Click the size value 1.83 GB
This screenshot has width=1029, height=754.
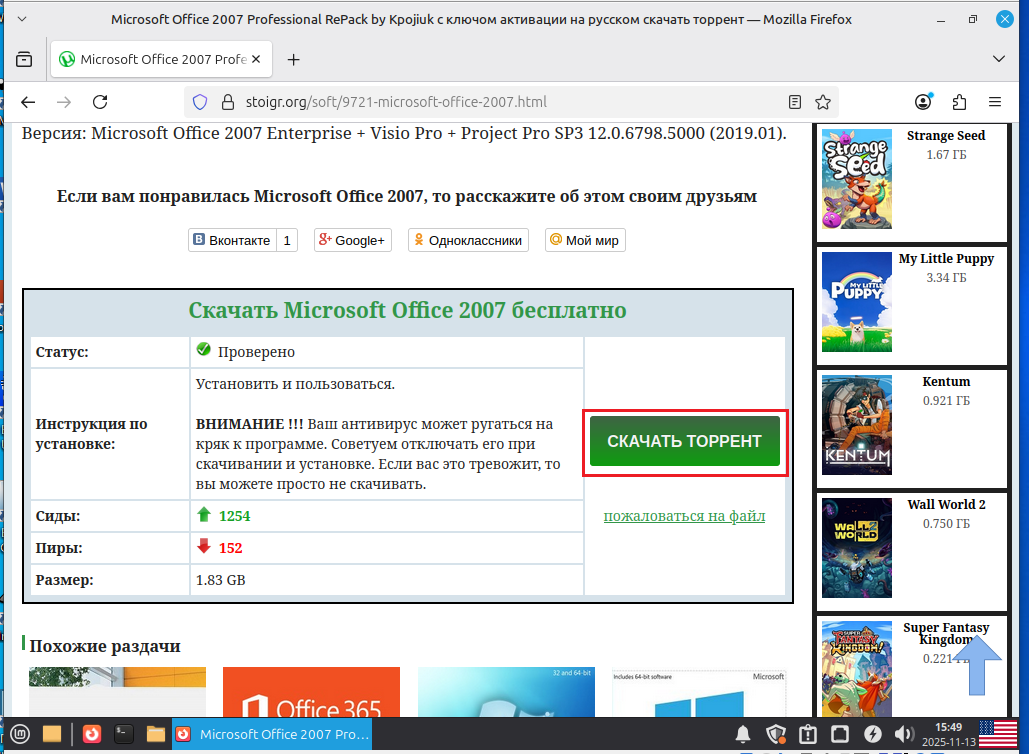(220, 580)
